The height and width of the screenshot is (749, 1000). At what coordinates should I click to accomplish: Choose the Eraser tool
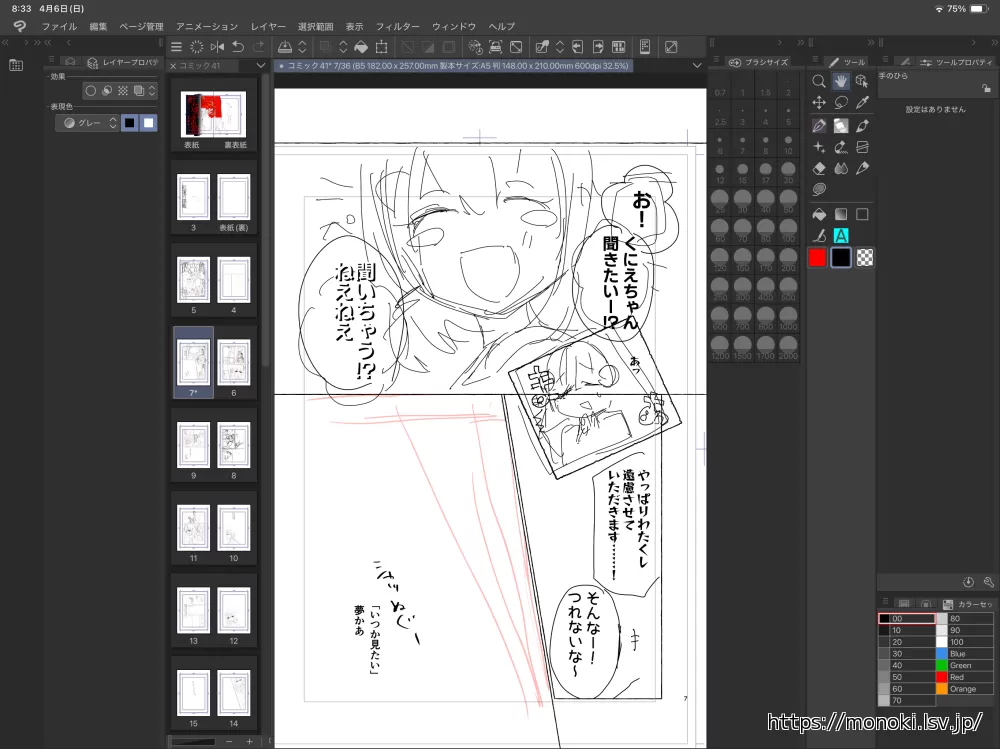[819, 168]
